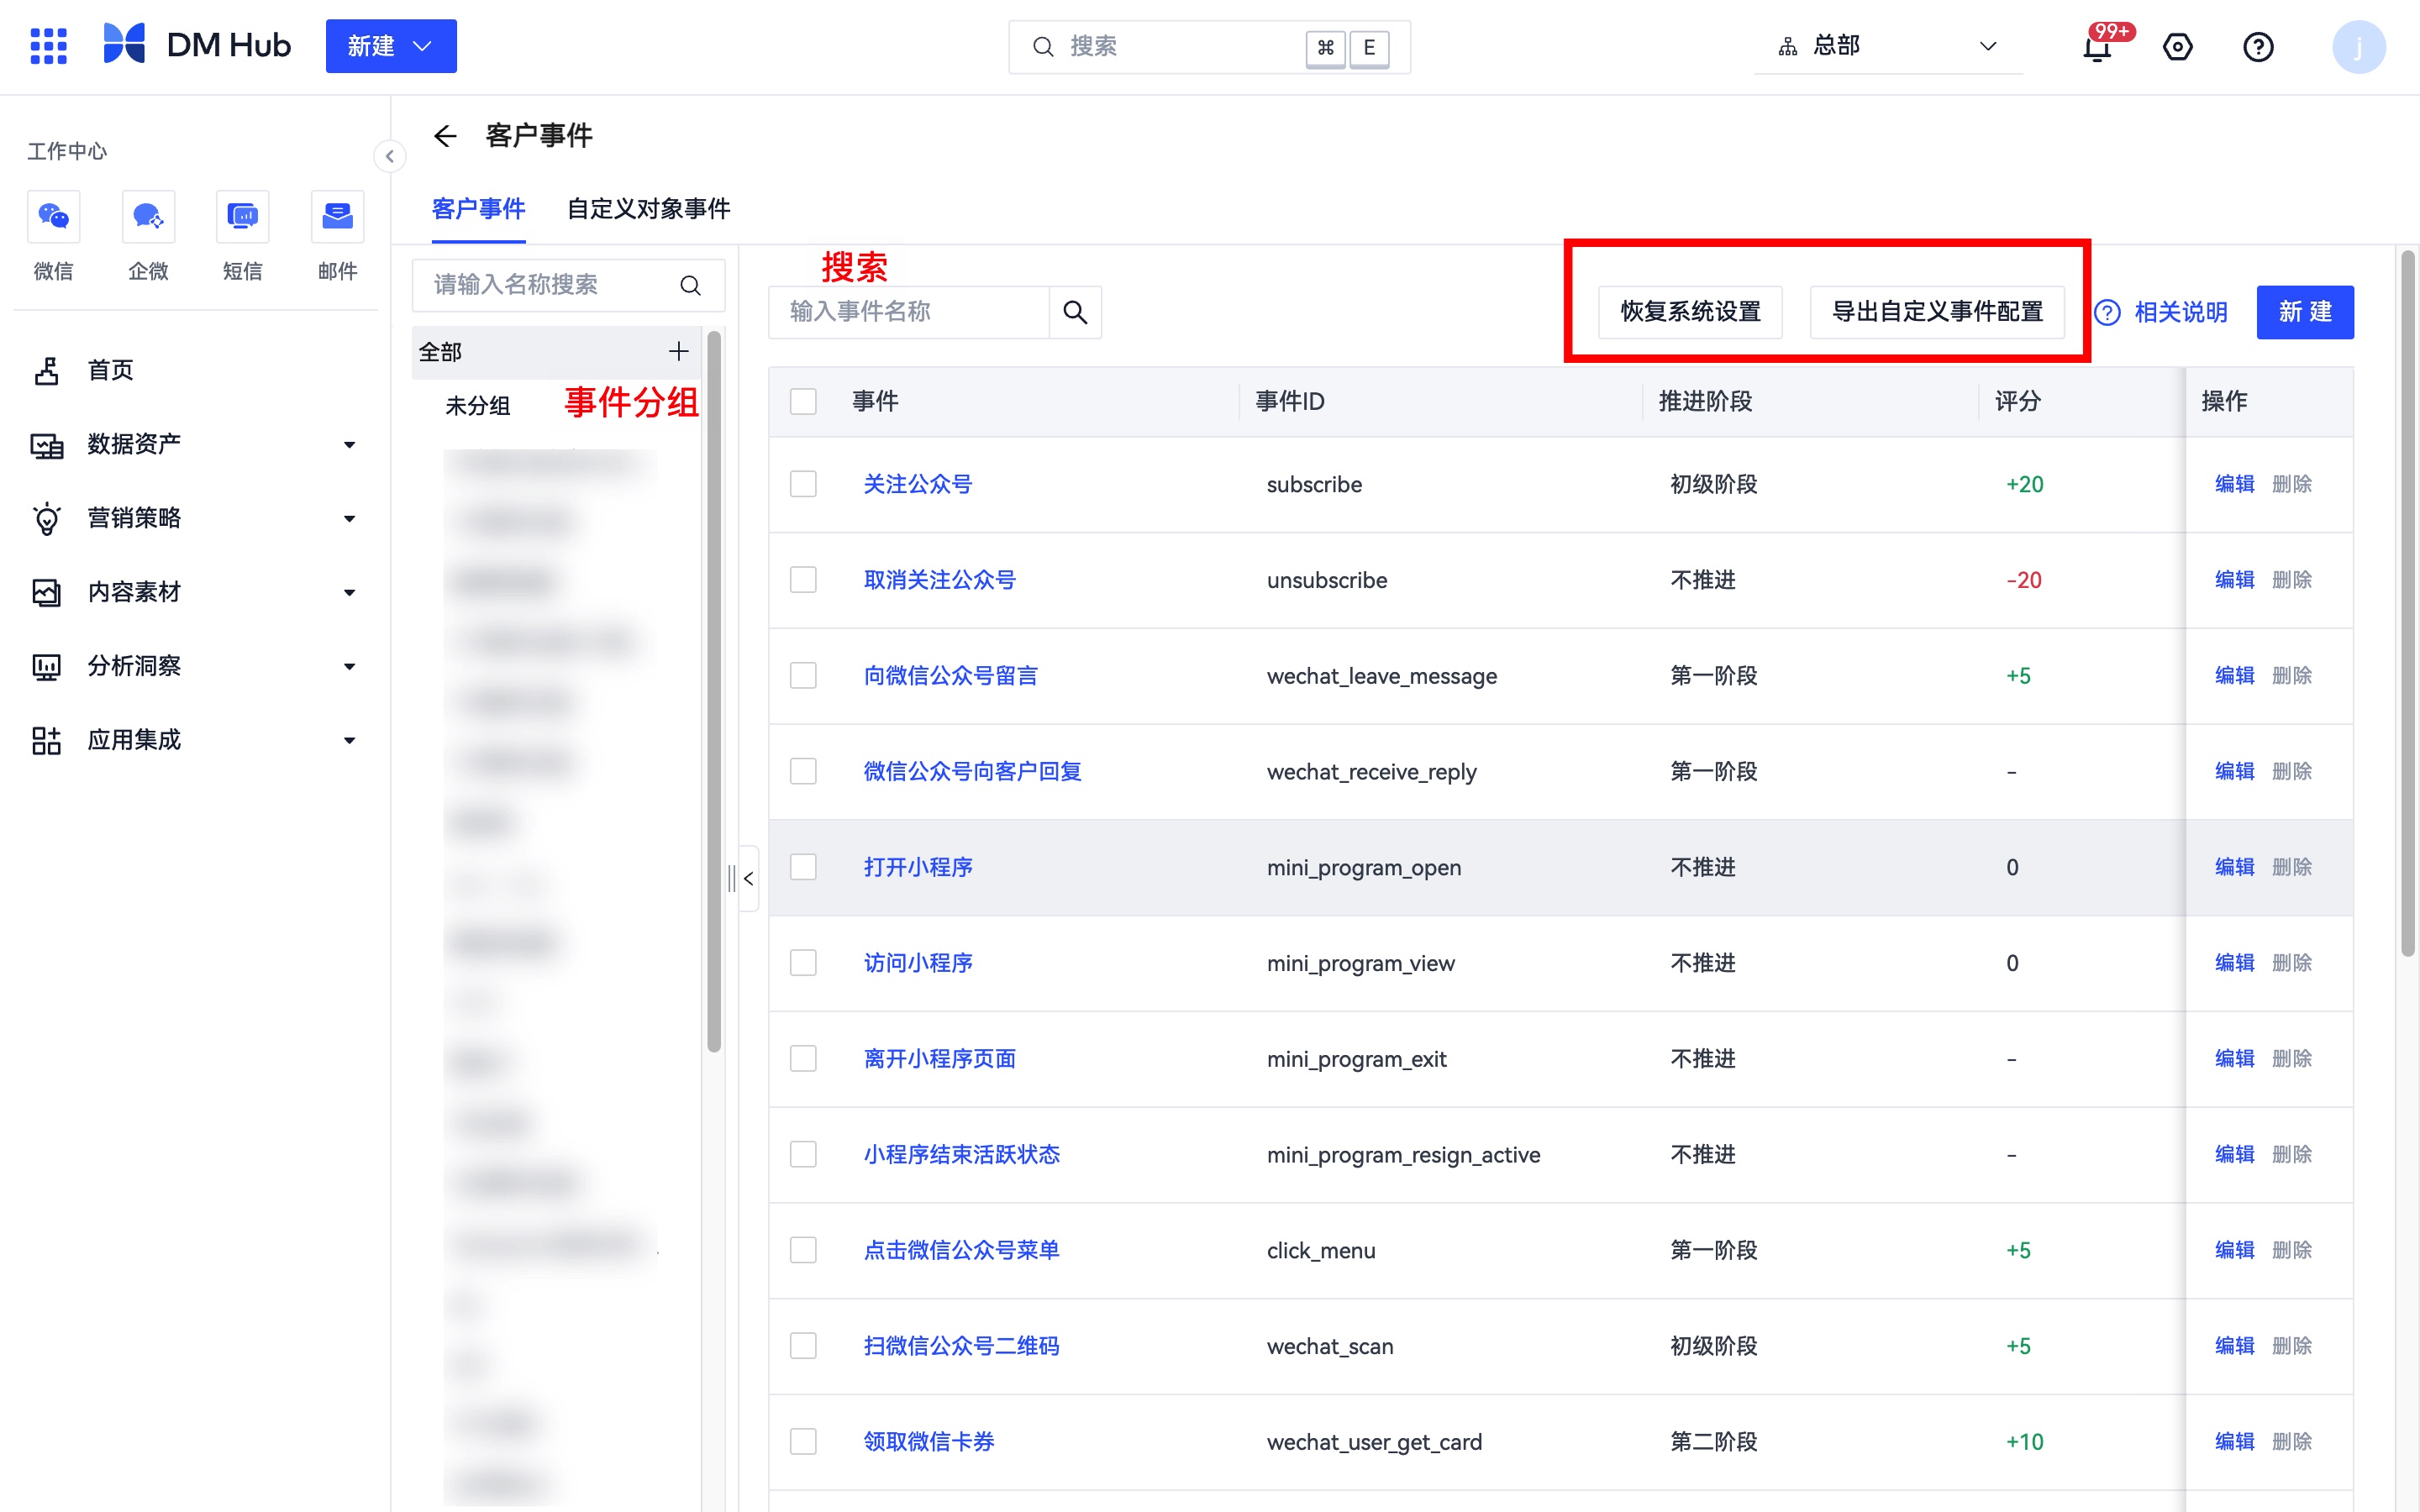The height and width of the screenshot is (1512, 2420).
Task: Click the 首页 sidebar item
Action: (x=195, y=370)
